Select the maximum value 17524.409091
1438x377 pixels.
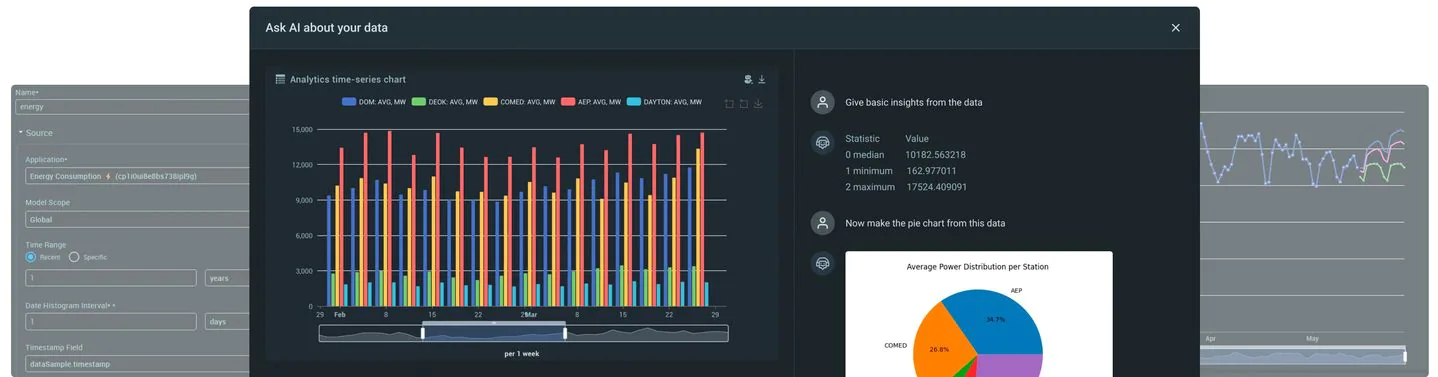tap(938, 187)
